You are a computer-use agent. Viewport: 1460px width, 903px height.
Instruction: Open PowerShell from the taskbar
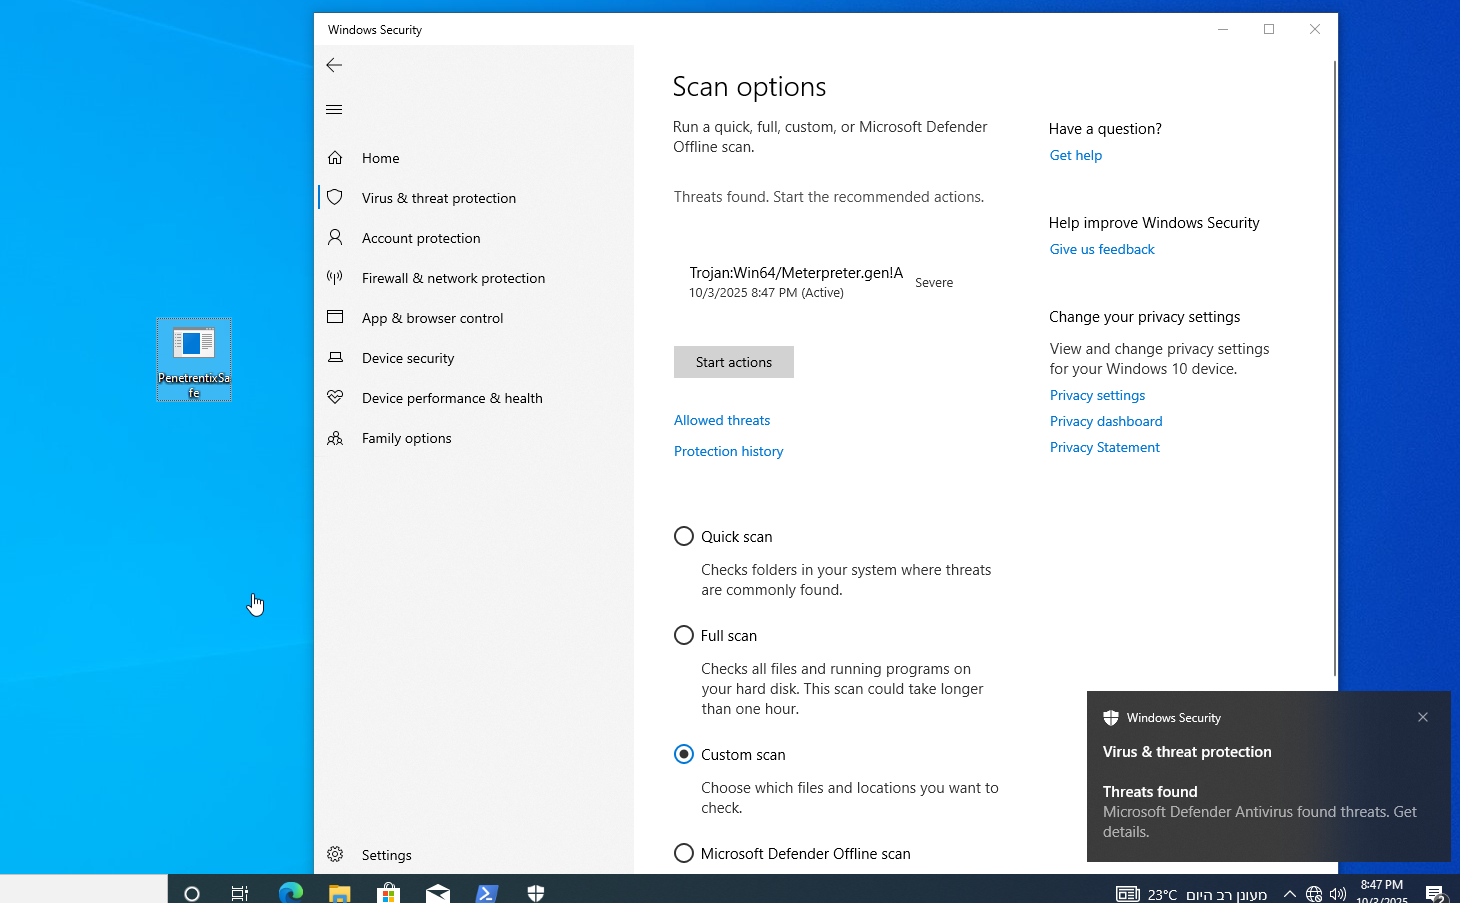coord(487,891)
